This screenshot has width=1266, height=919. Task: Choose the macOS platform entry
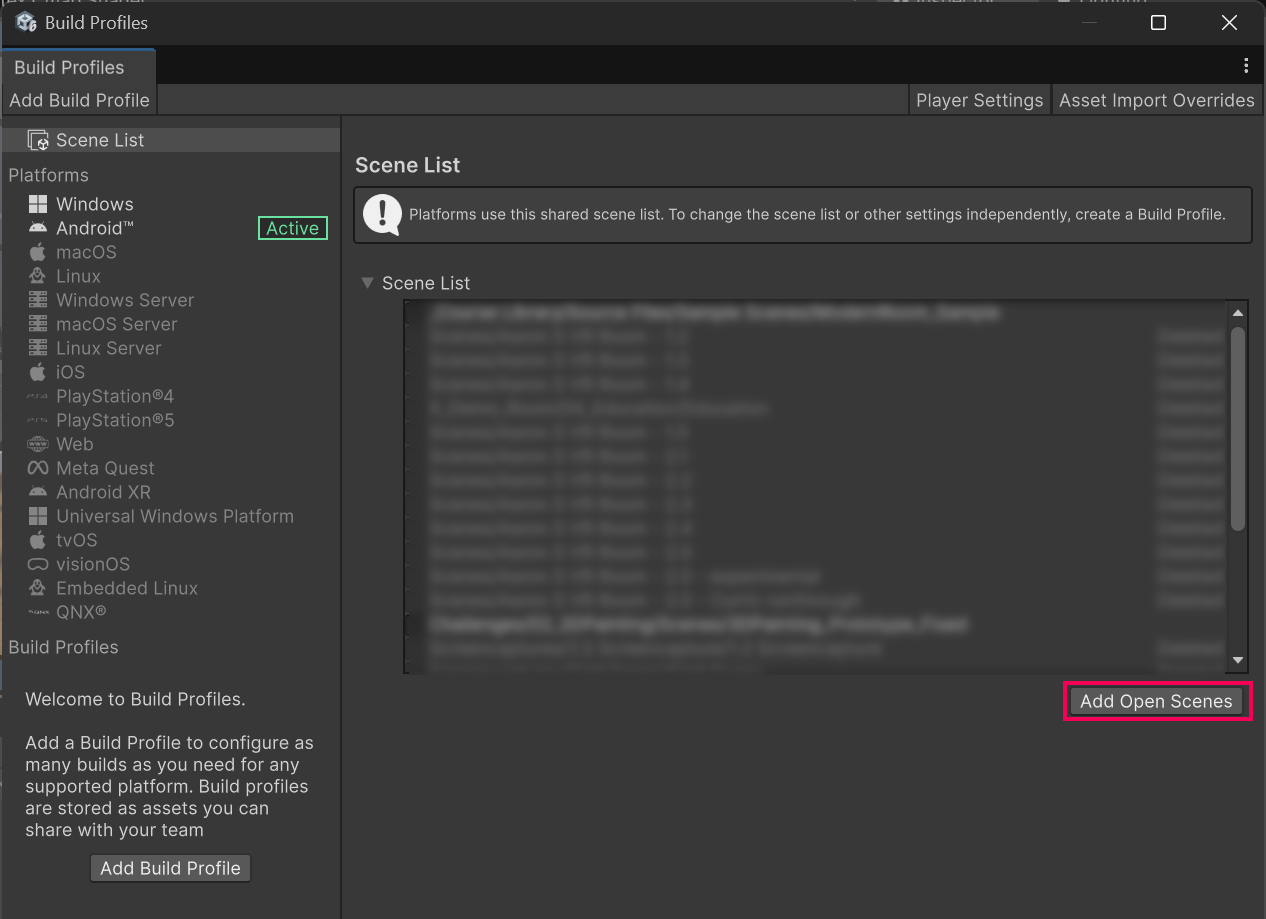point(86,252)
